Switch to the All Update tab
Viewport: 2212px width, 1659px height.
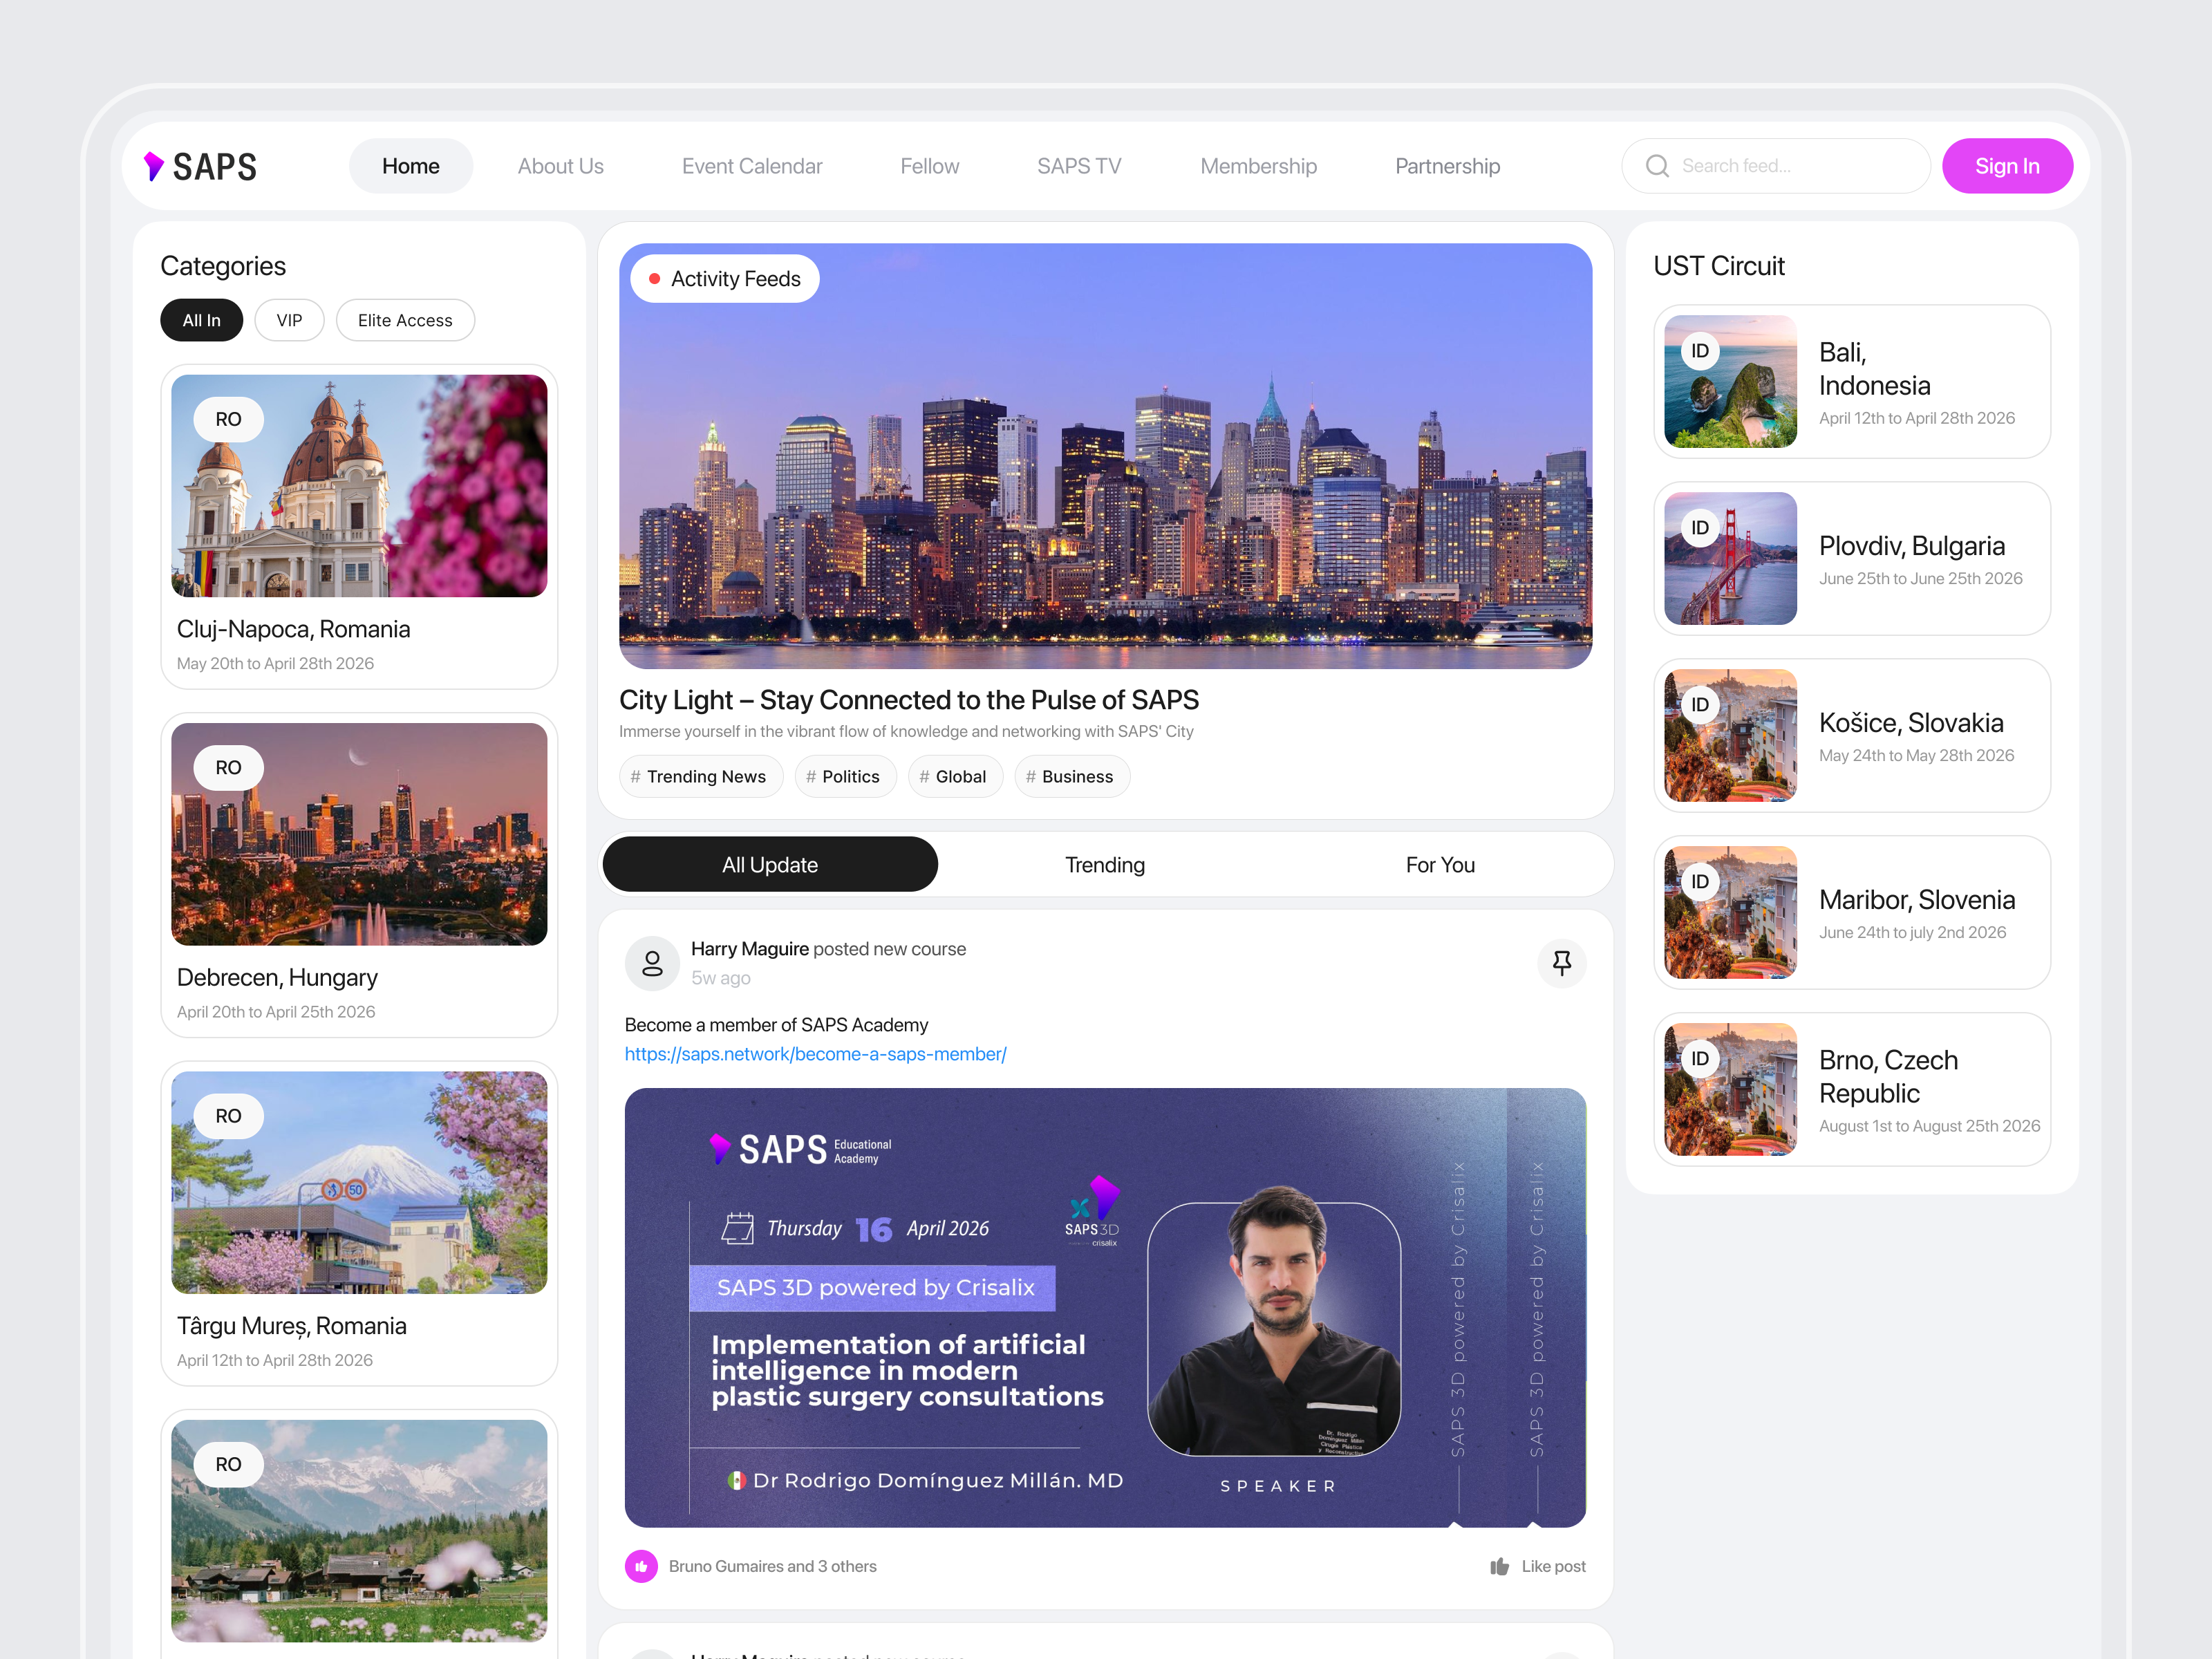click(x=770, y=864)
